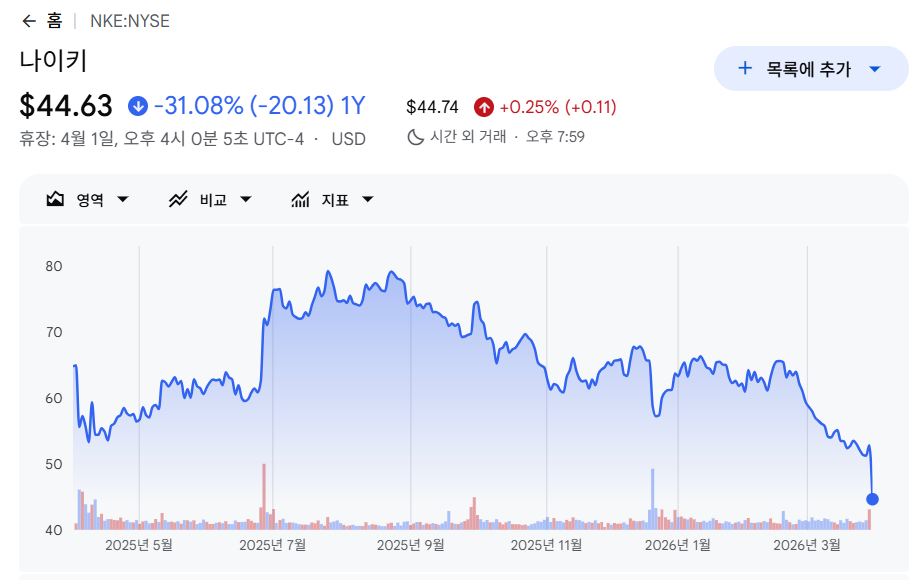Click the current price dot on chart
919x580 pixels.
[872, 499]
